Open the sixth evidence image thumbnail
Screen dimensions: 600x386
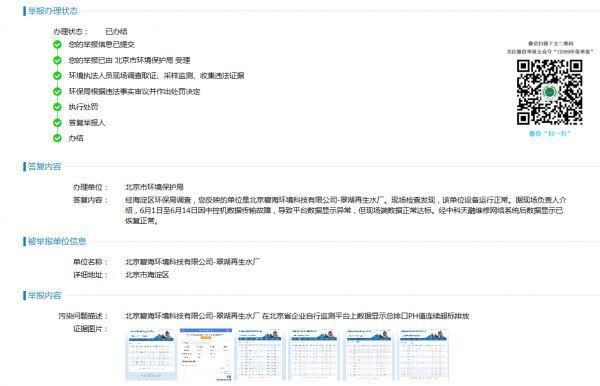423,354
